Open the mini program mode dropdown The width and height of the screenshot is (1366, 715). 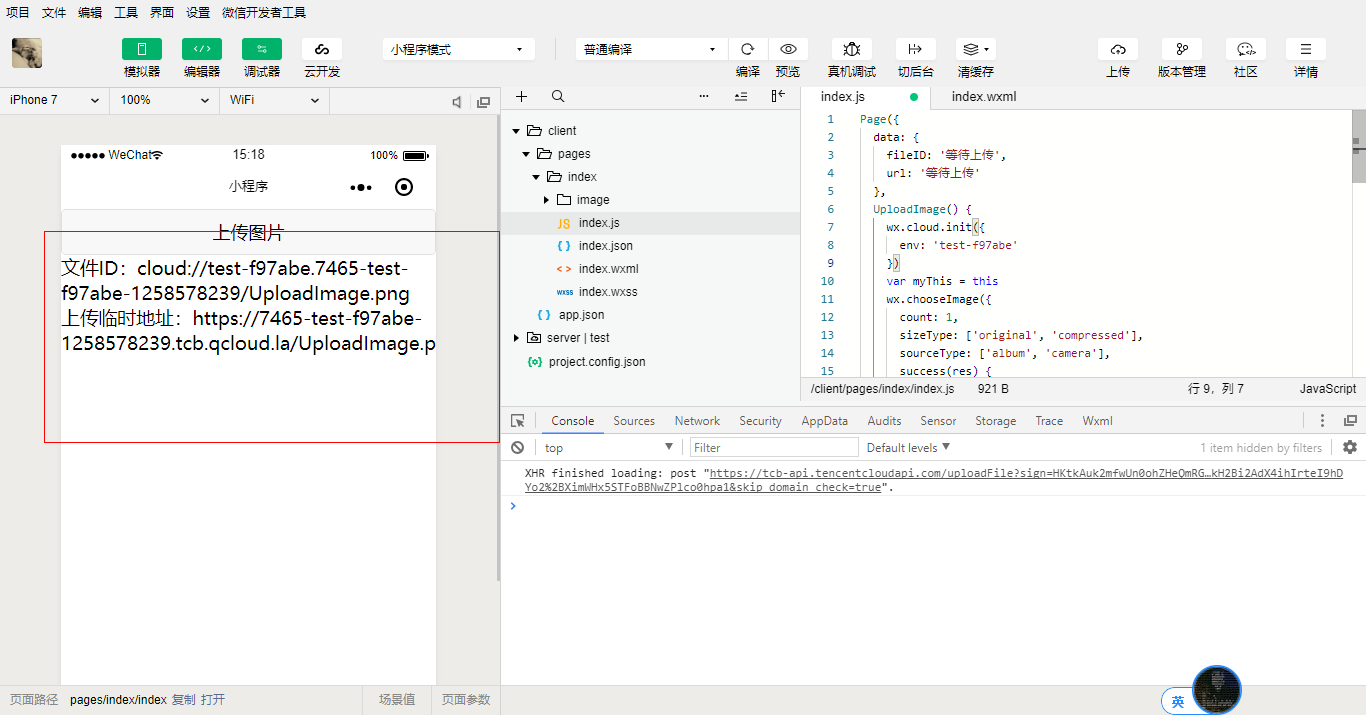pos(457,49)
